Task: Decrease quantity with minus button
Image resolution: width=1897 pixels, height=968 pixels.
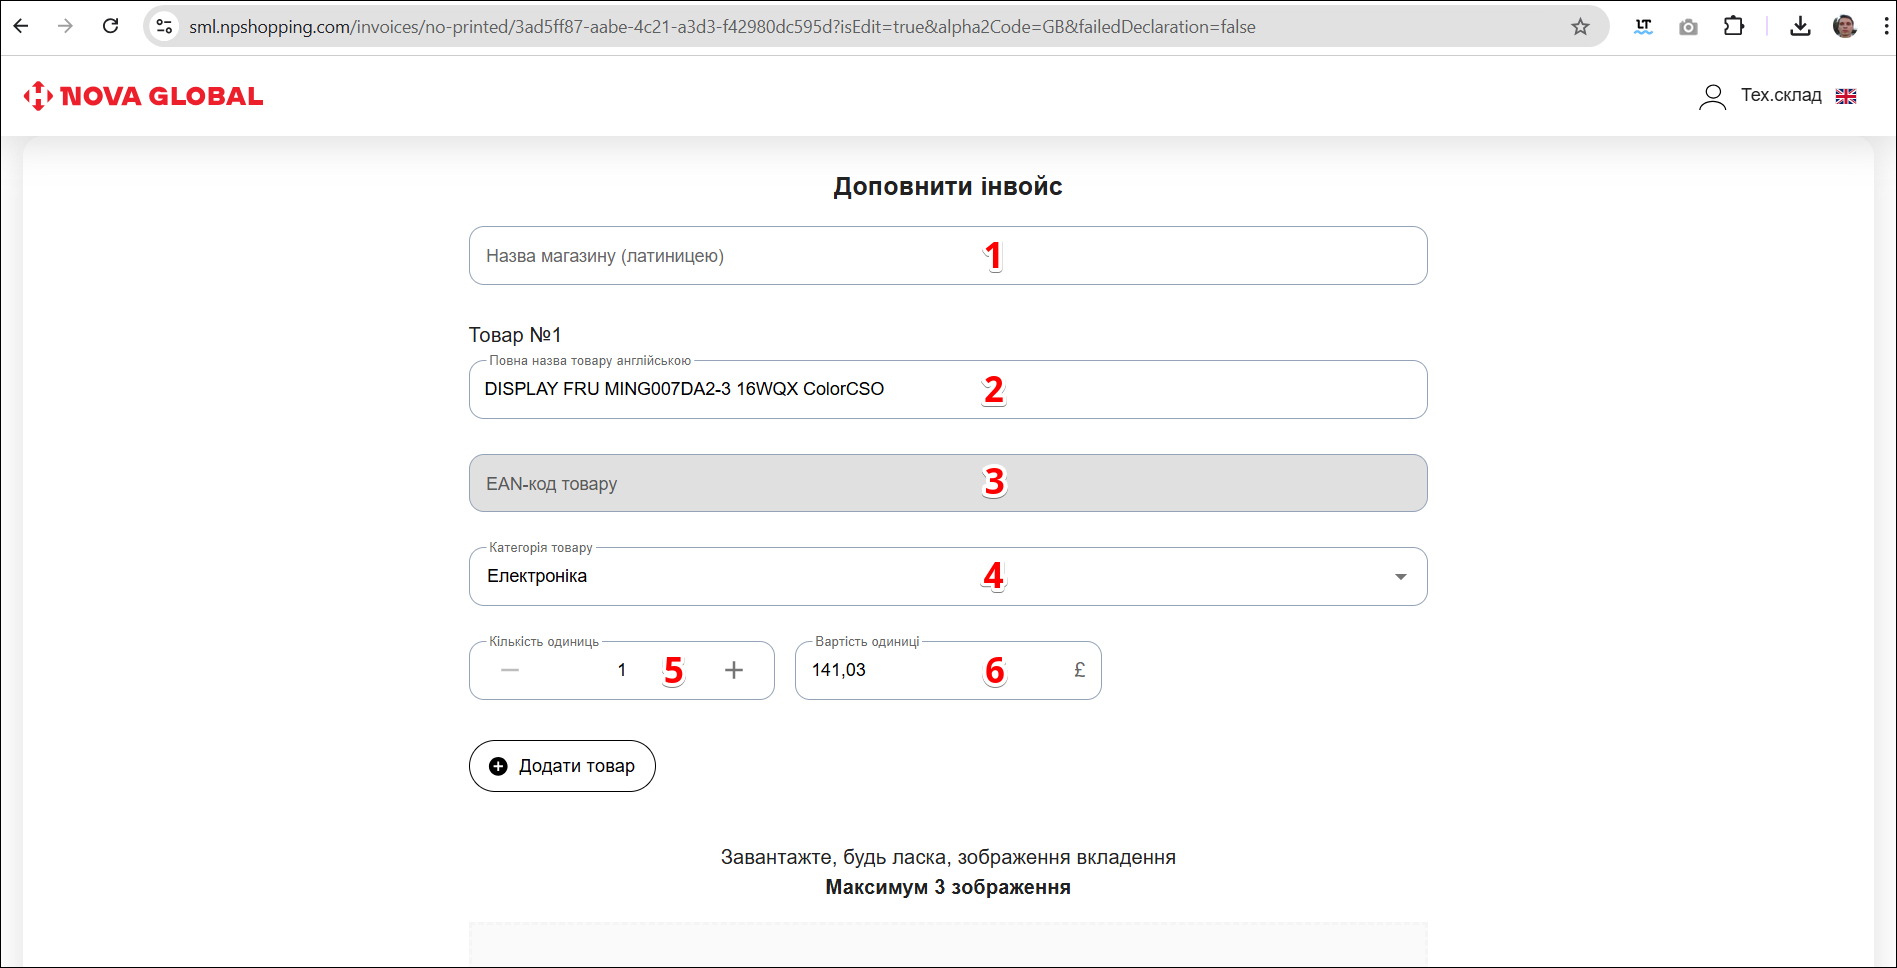Action: click(510, 670)
